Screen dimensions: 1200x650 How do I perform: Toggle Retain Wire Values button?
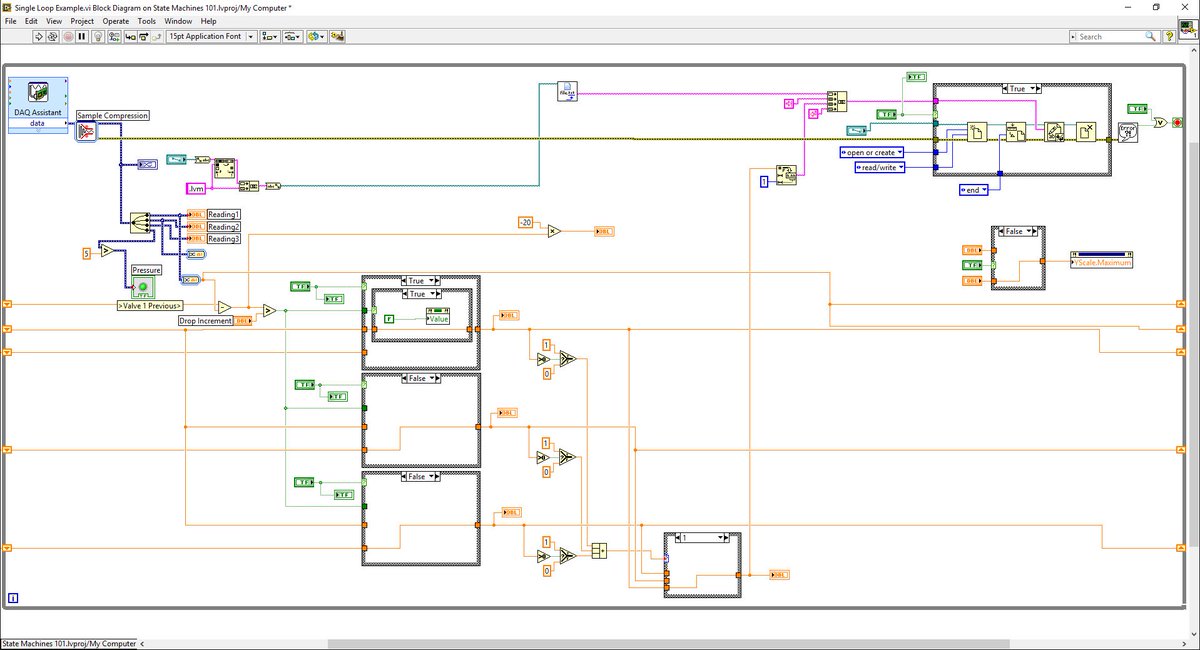[x=114, y=36]
